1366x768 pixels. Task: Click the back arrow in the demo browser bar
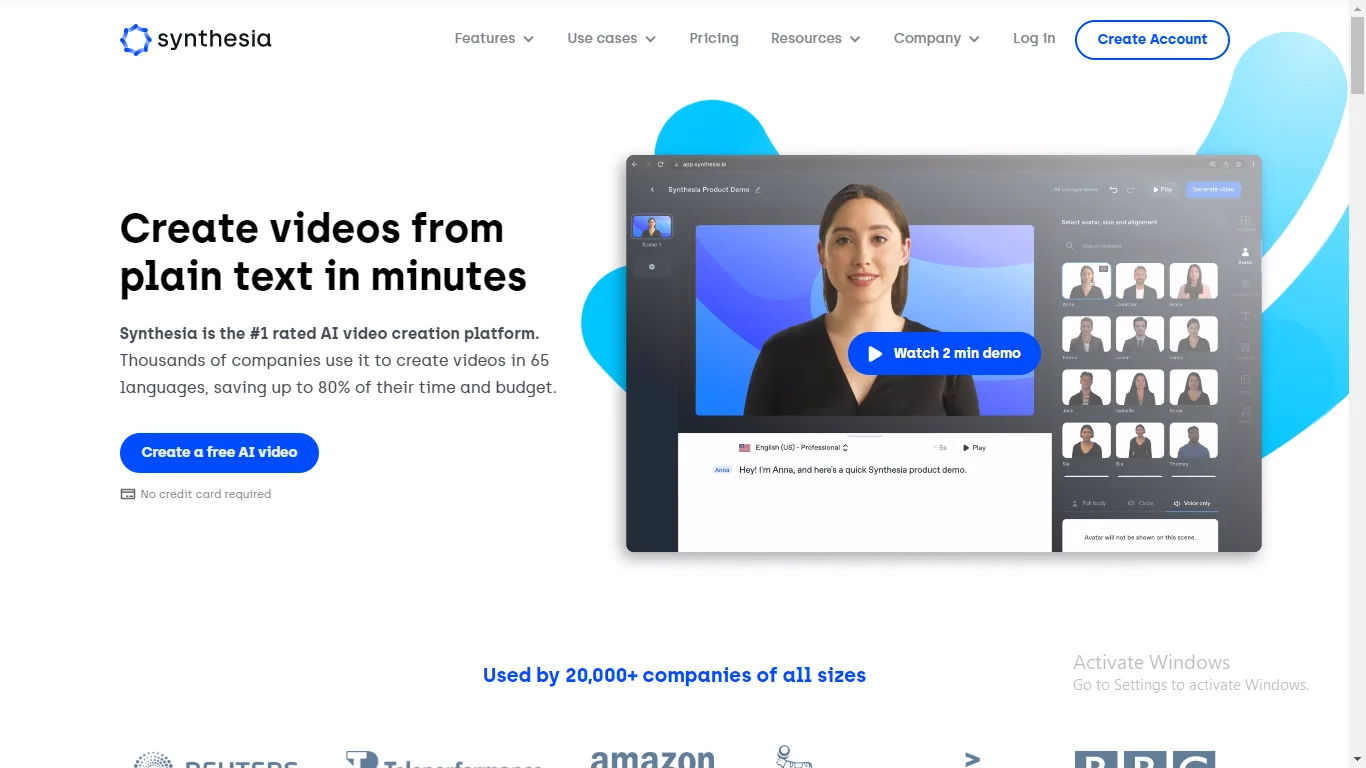tap(634, 164)
